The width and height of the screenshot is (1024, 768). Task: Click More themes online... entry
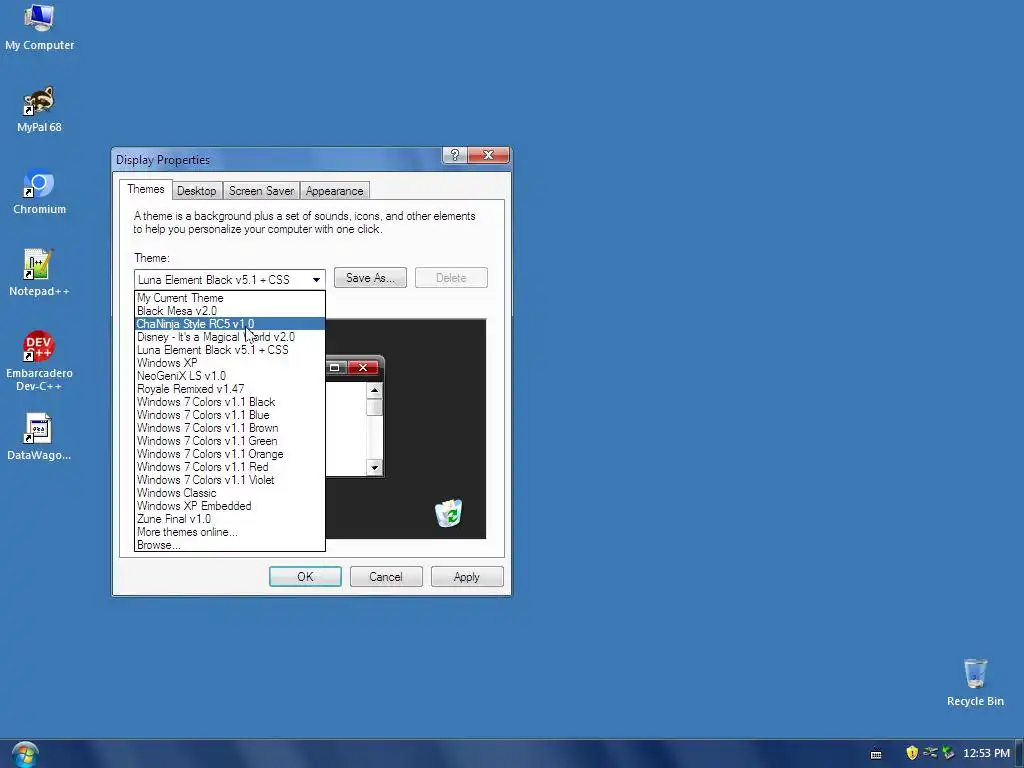[x=230, y=532]
